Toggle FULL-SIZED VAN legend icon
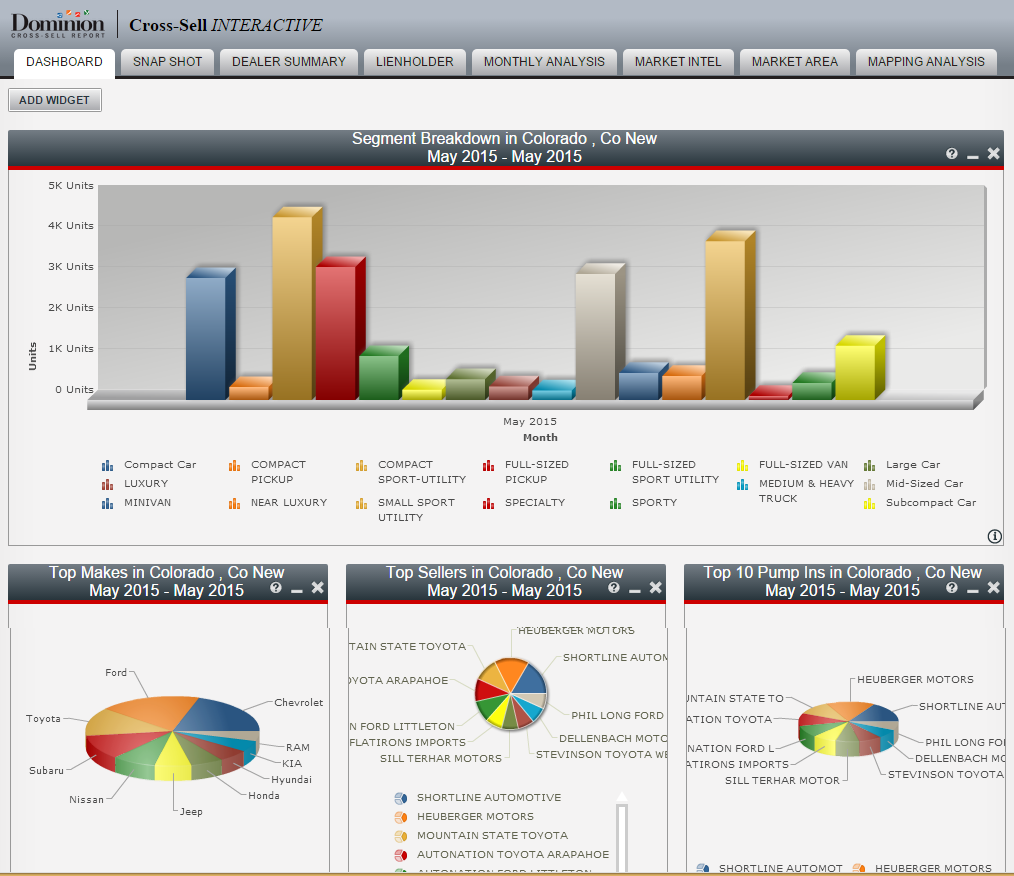The height and width of the screenshot is (876, 1014). [742, 465]
